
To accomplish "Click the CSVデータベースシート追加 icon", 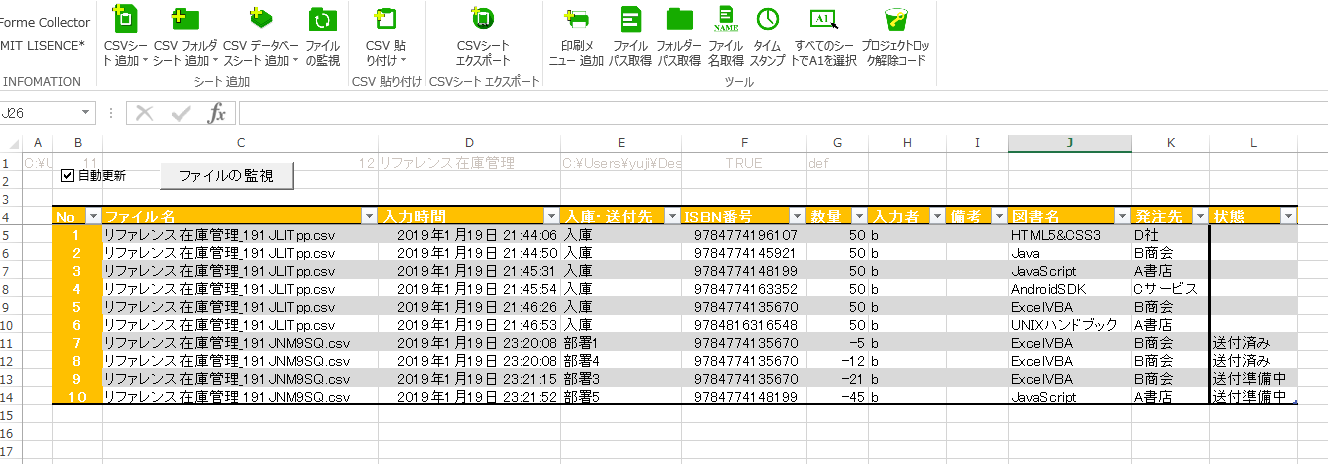I will coord(260,18).
